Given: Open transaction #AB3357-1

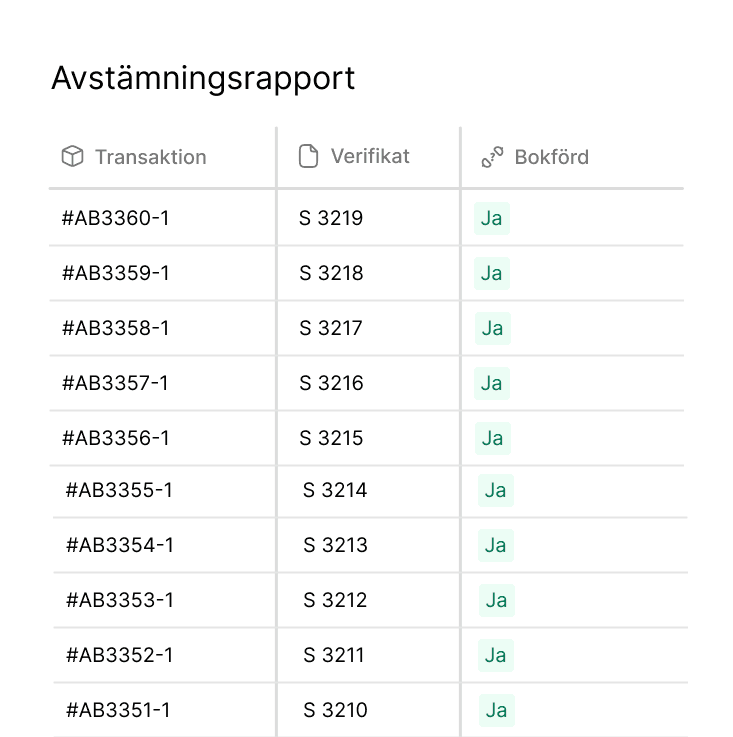Looking at the screenshot, I should [116, 383].
